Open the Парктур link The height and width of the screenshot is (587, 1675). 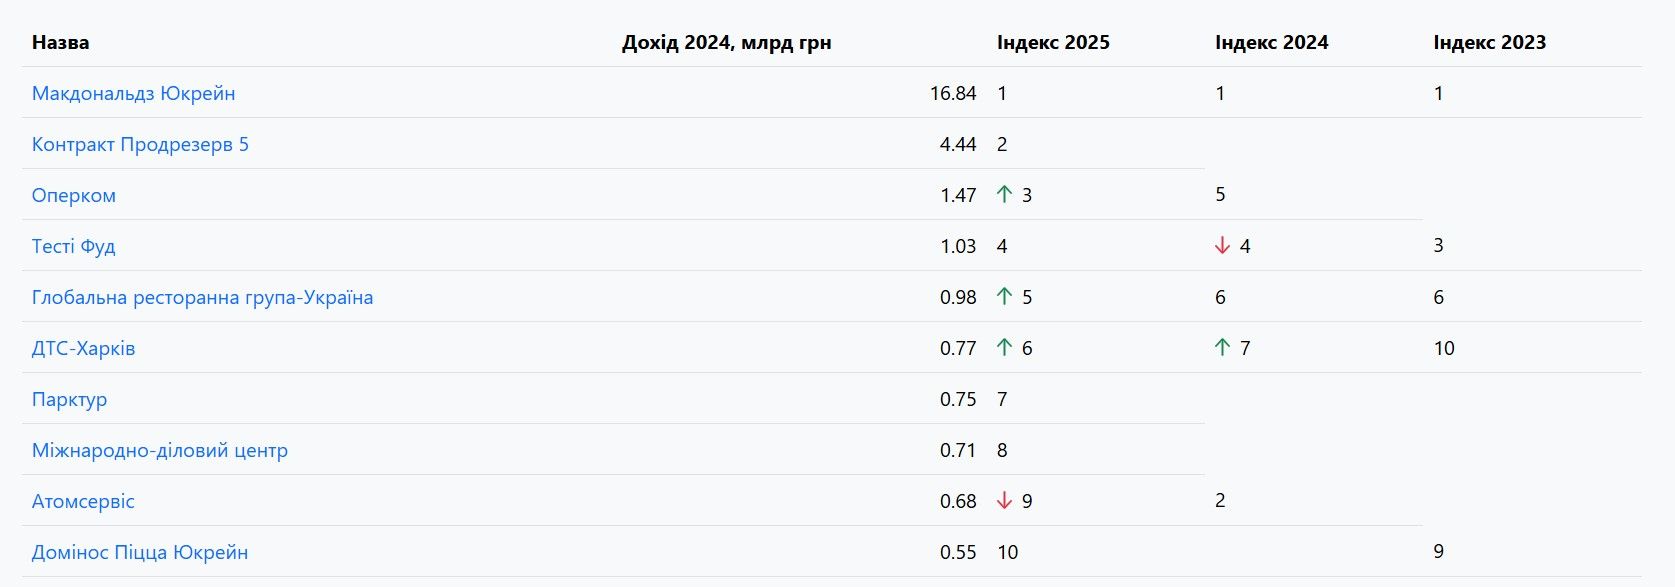point(69,399)
